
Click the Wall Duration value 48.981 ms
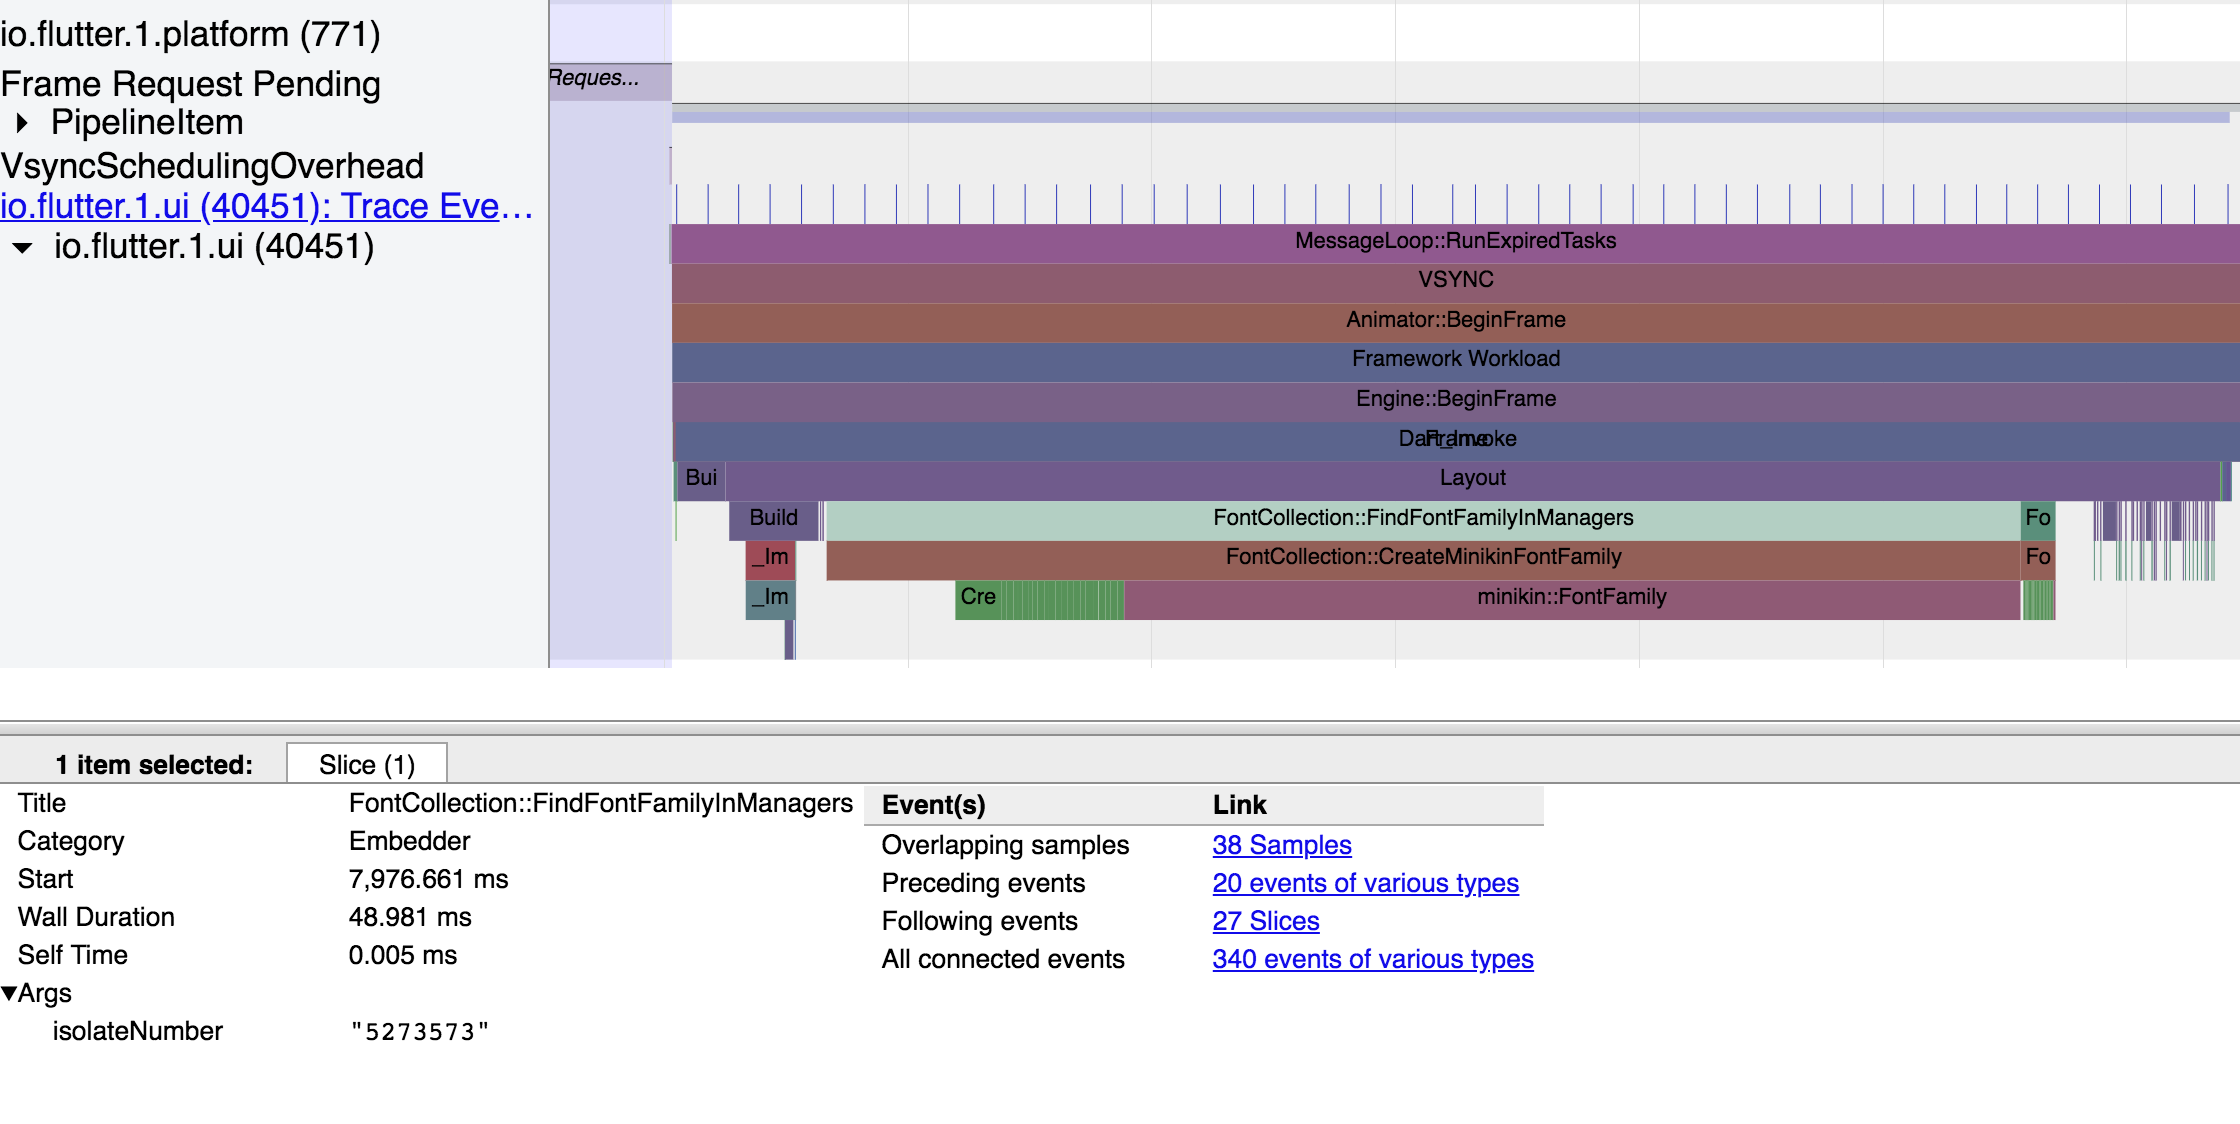pyautogui.click(x=410, y=917)
